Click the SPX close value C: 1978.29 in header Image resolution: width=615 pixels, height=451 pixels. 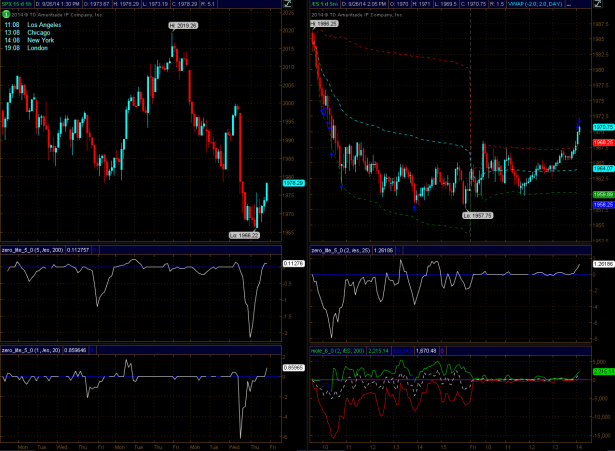pos(185,4)
